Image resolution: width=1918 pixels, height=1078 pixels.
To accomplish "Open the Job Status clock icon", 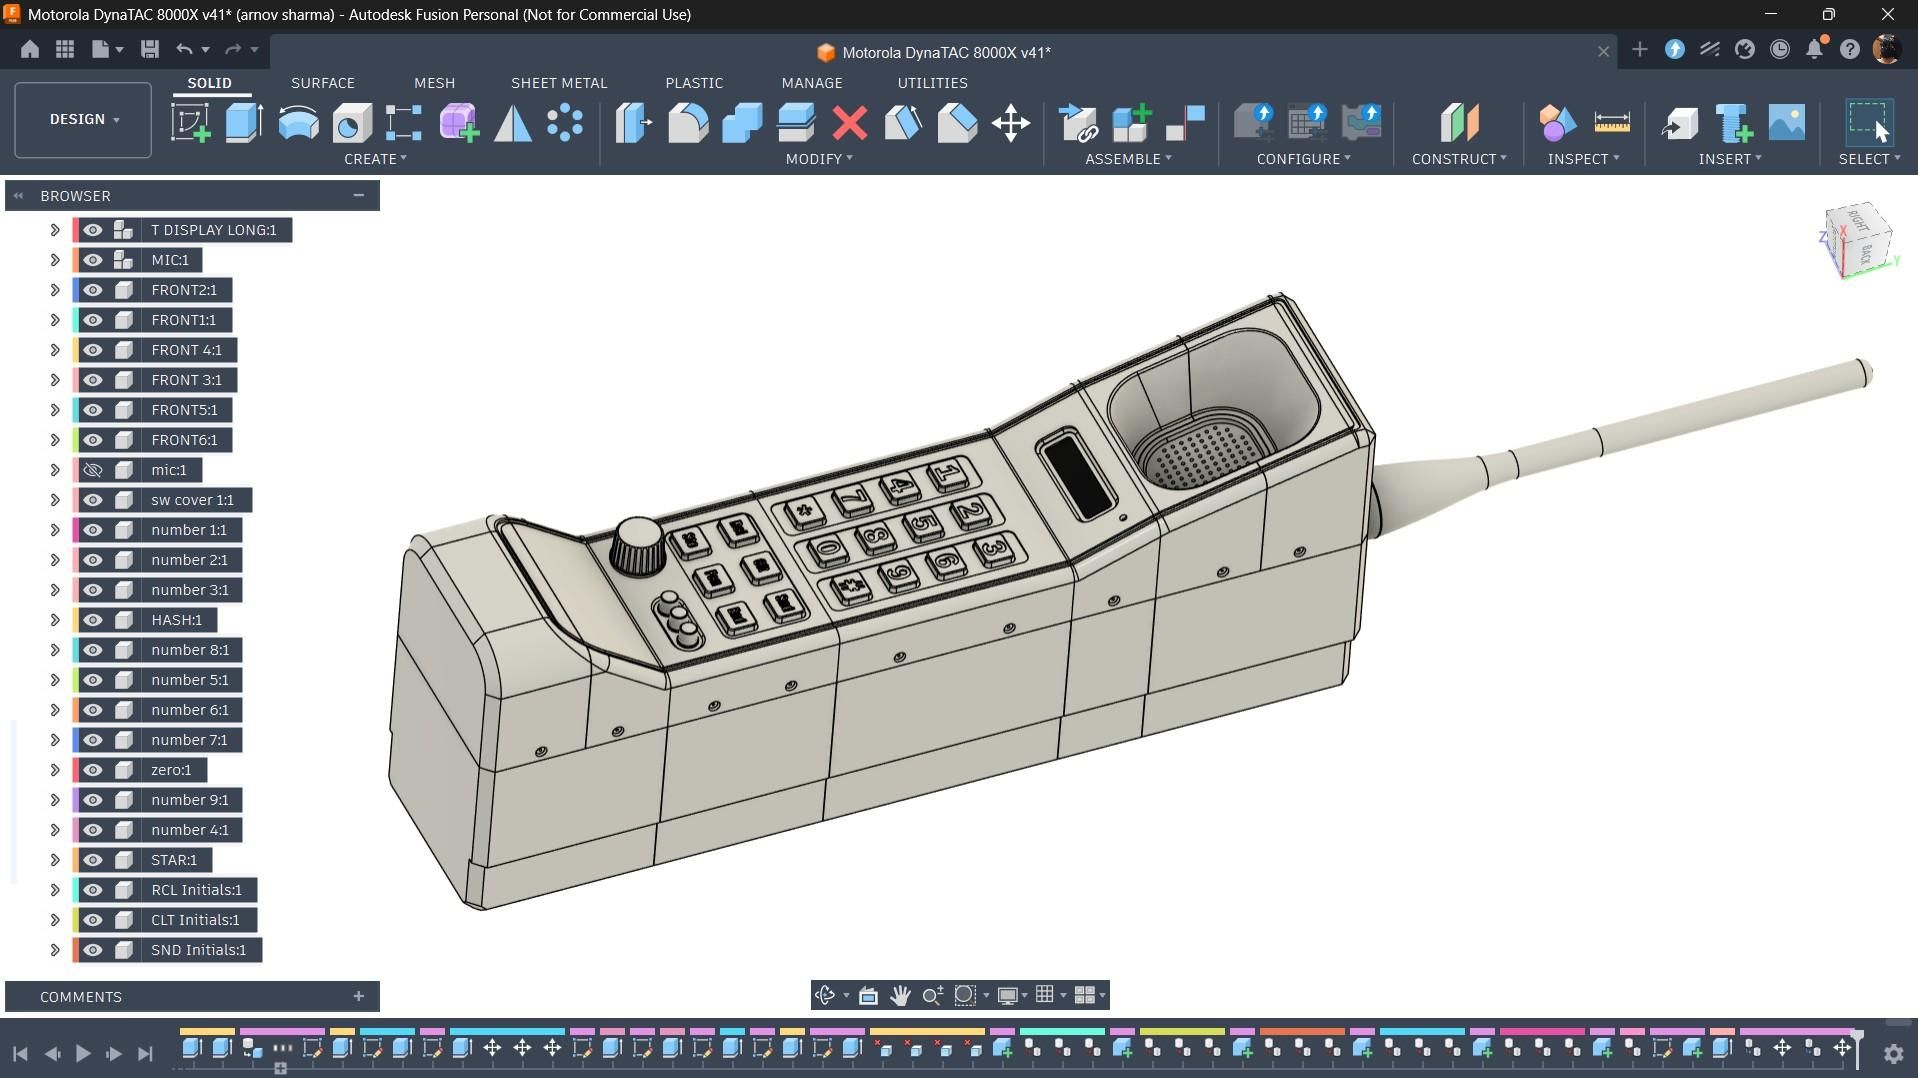I will click(1780, 49).
